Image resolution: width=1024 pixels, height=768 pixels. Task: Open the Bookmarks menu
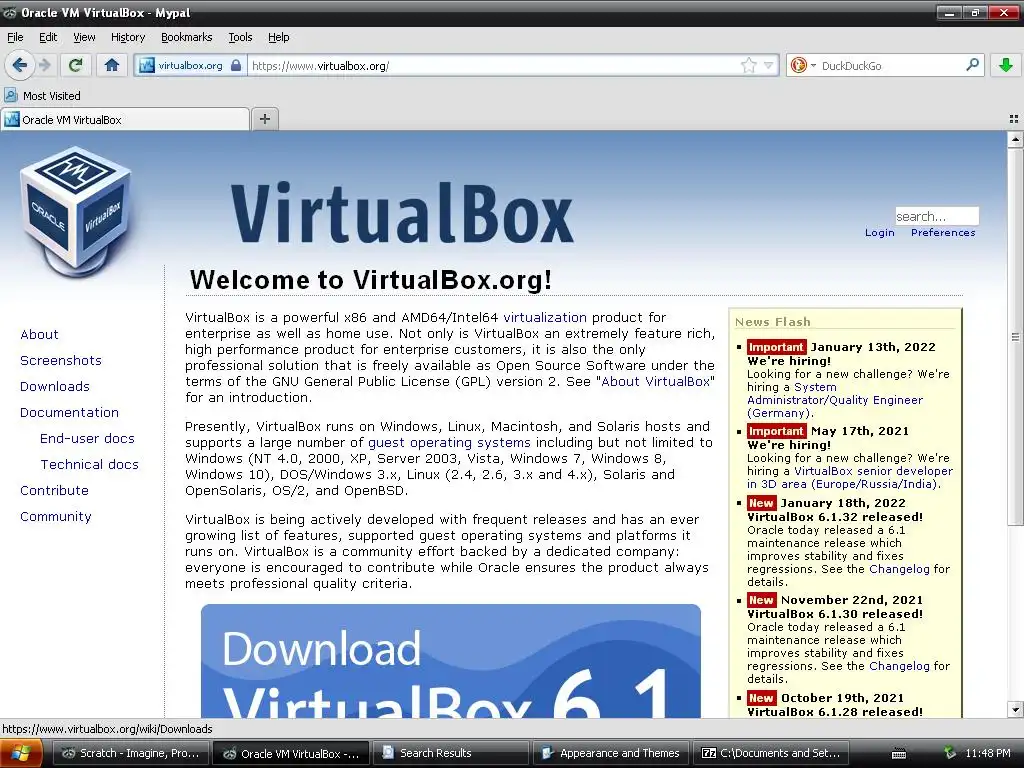pos(187,37)
